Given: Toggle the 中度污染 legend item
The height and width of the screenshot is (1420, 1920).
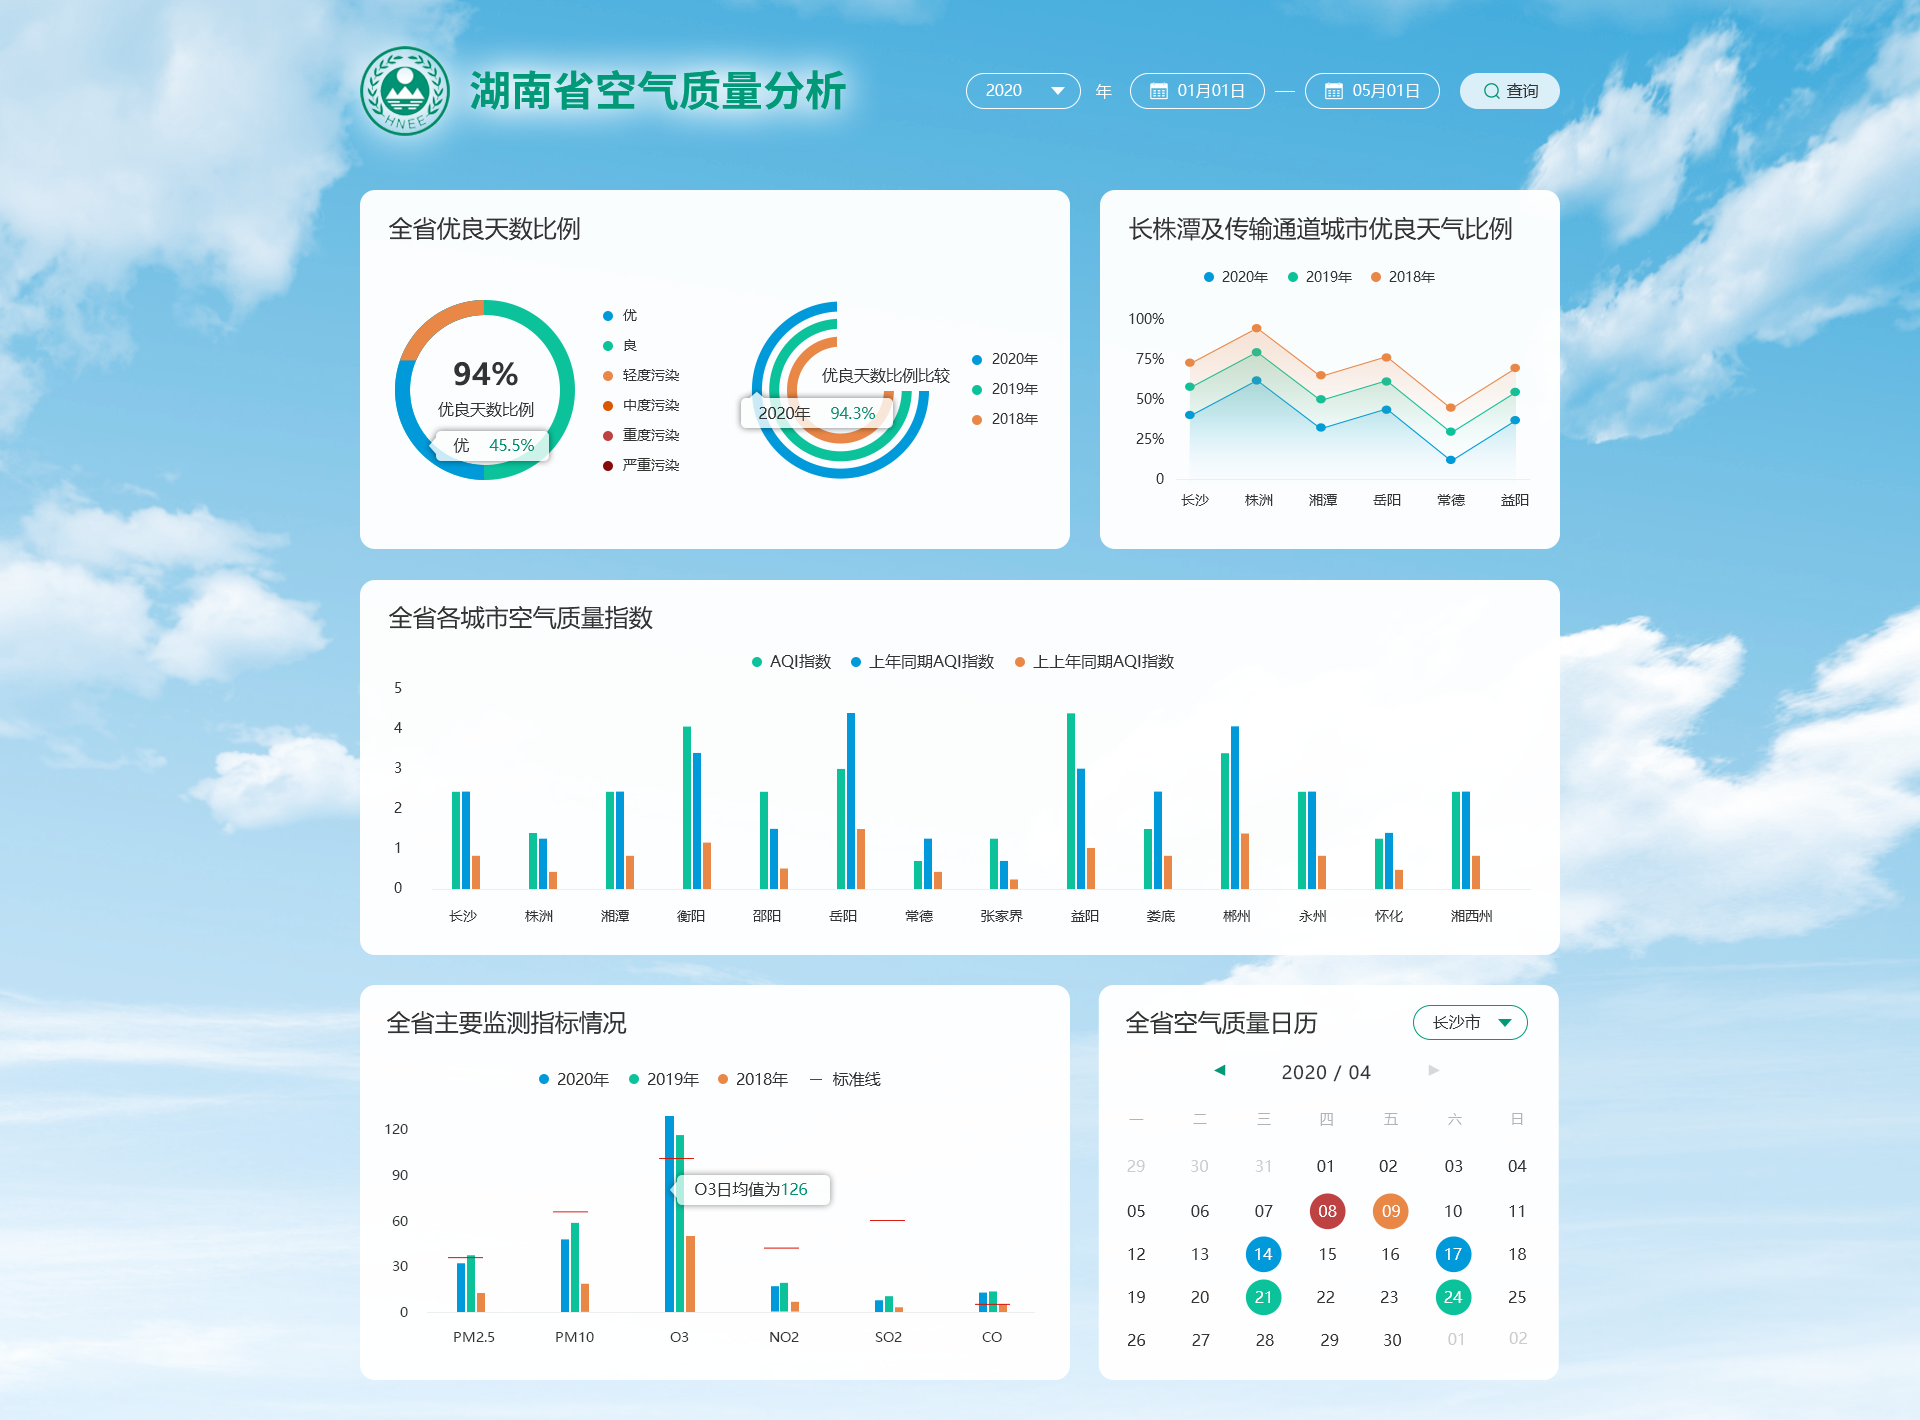Looking at the screenshot, I should (x=641, y=406).
